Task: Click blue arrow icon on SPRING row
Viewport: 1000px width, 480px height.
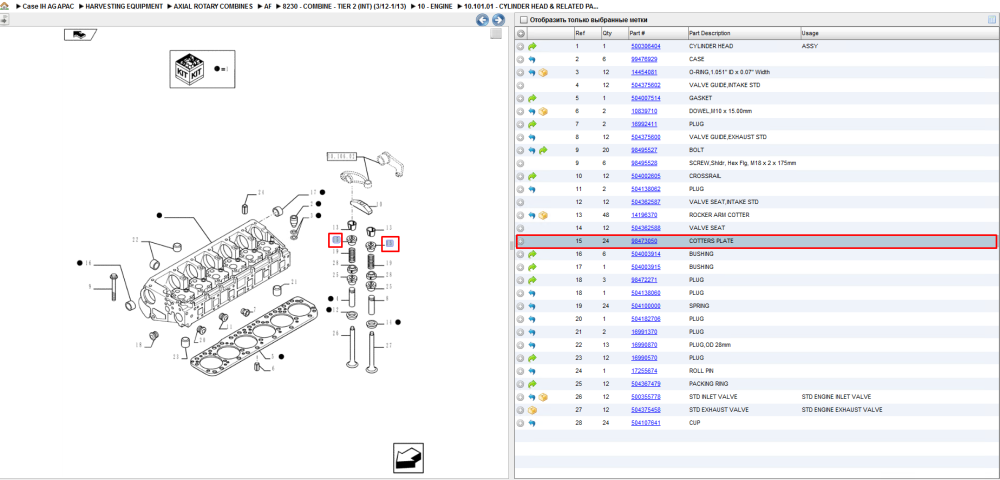Action: 533,305
